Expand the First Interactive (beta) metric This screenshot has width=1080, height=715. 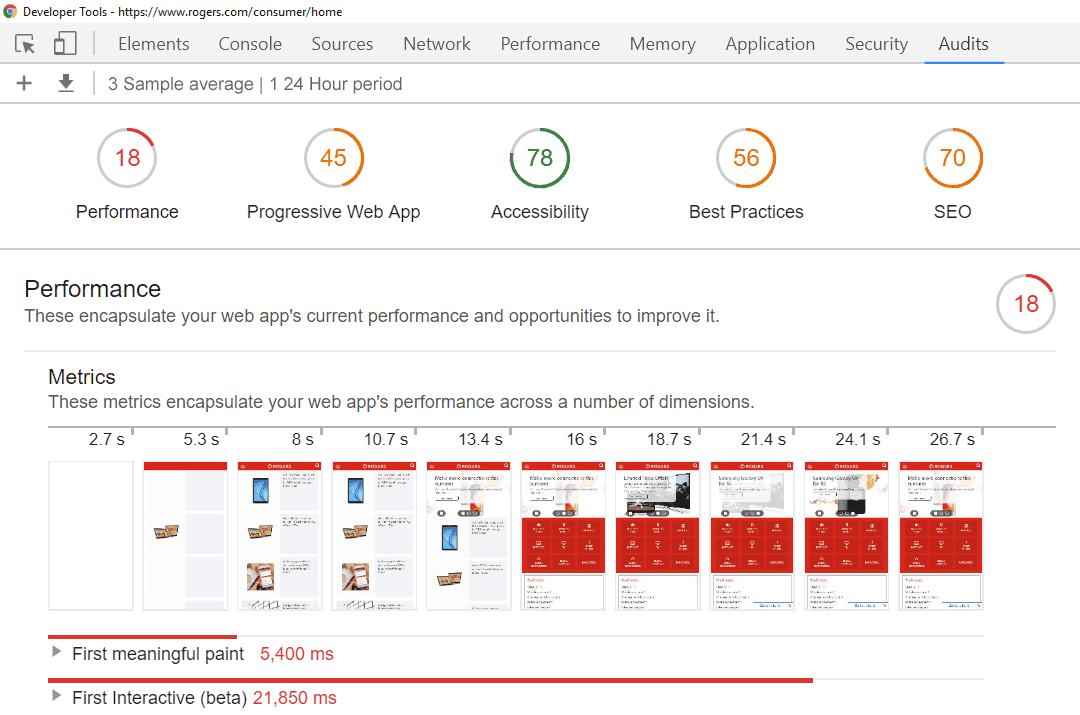point(56,697)
